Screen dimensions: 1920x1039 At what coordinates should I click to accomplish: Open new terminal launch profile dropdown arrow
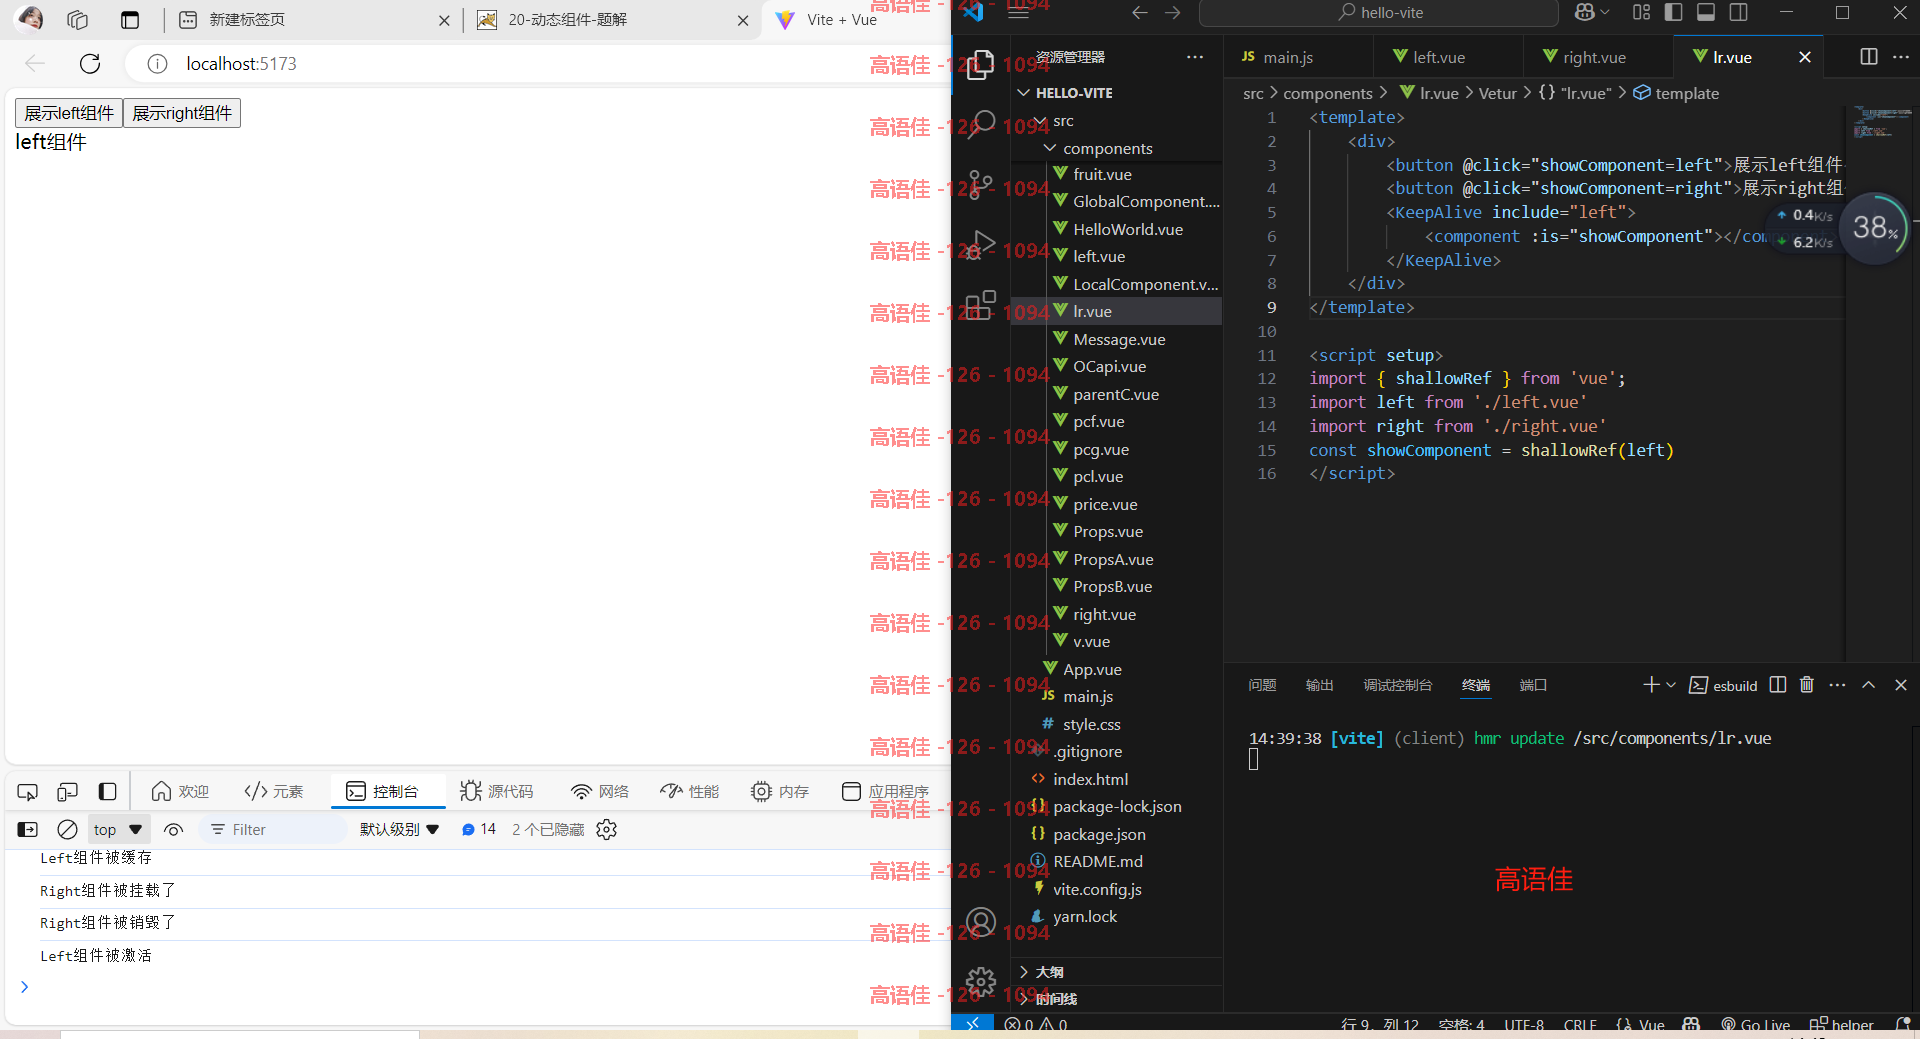1671,685
